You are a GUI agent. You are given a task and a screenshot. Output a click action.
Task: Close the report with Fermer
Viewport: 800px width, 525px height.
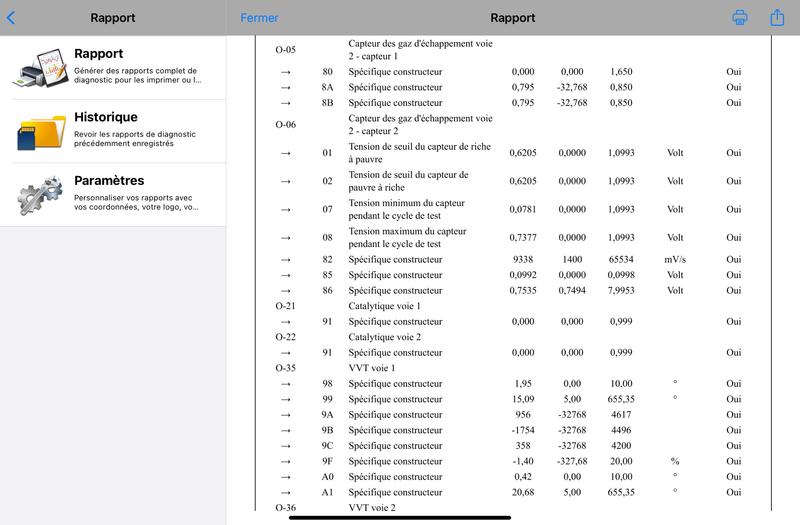tap(259, 18)
